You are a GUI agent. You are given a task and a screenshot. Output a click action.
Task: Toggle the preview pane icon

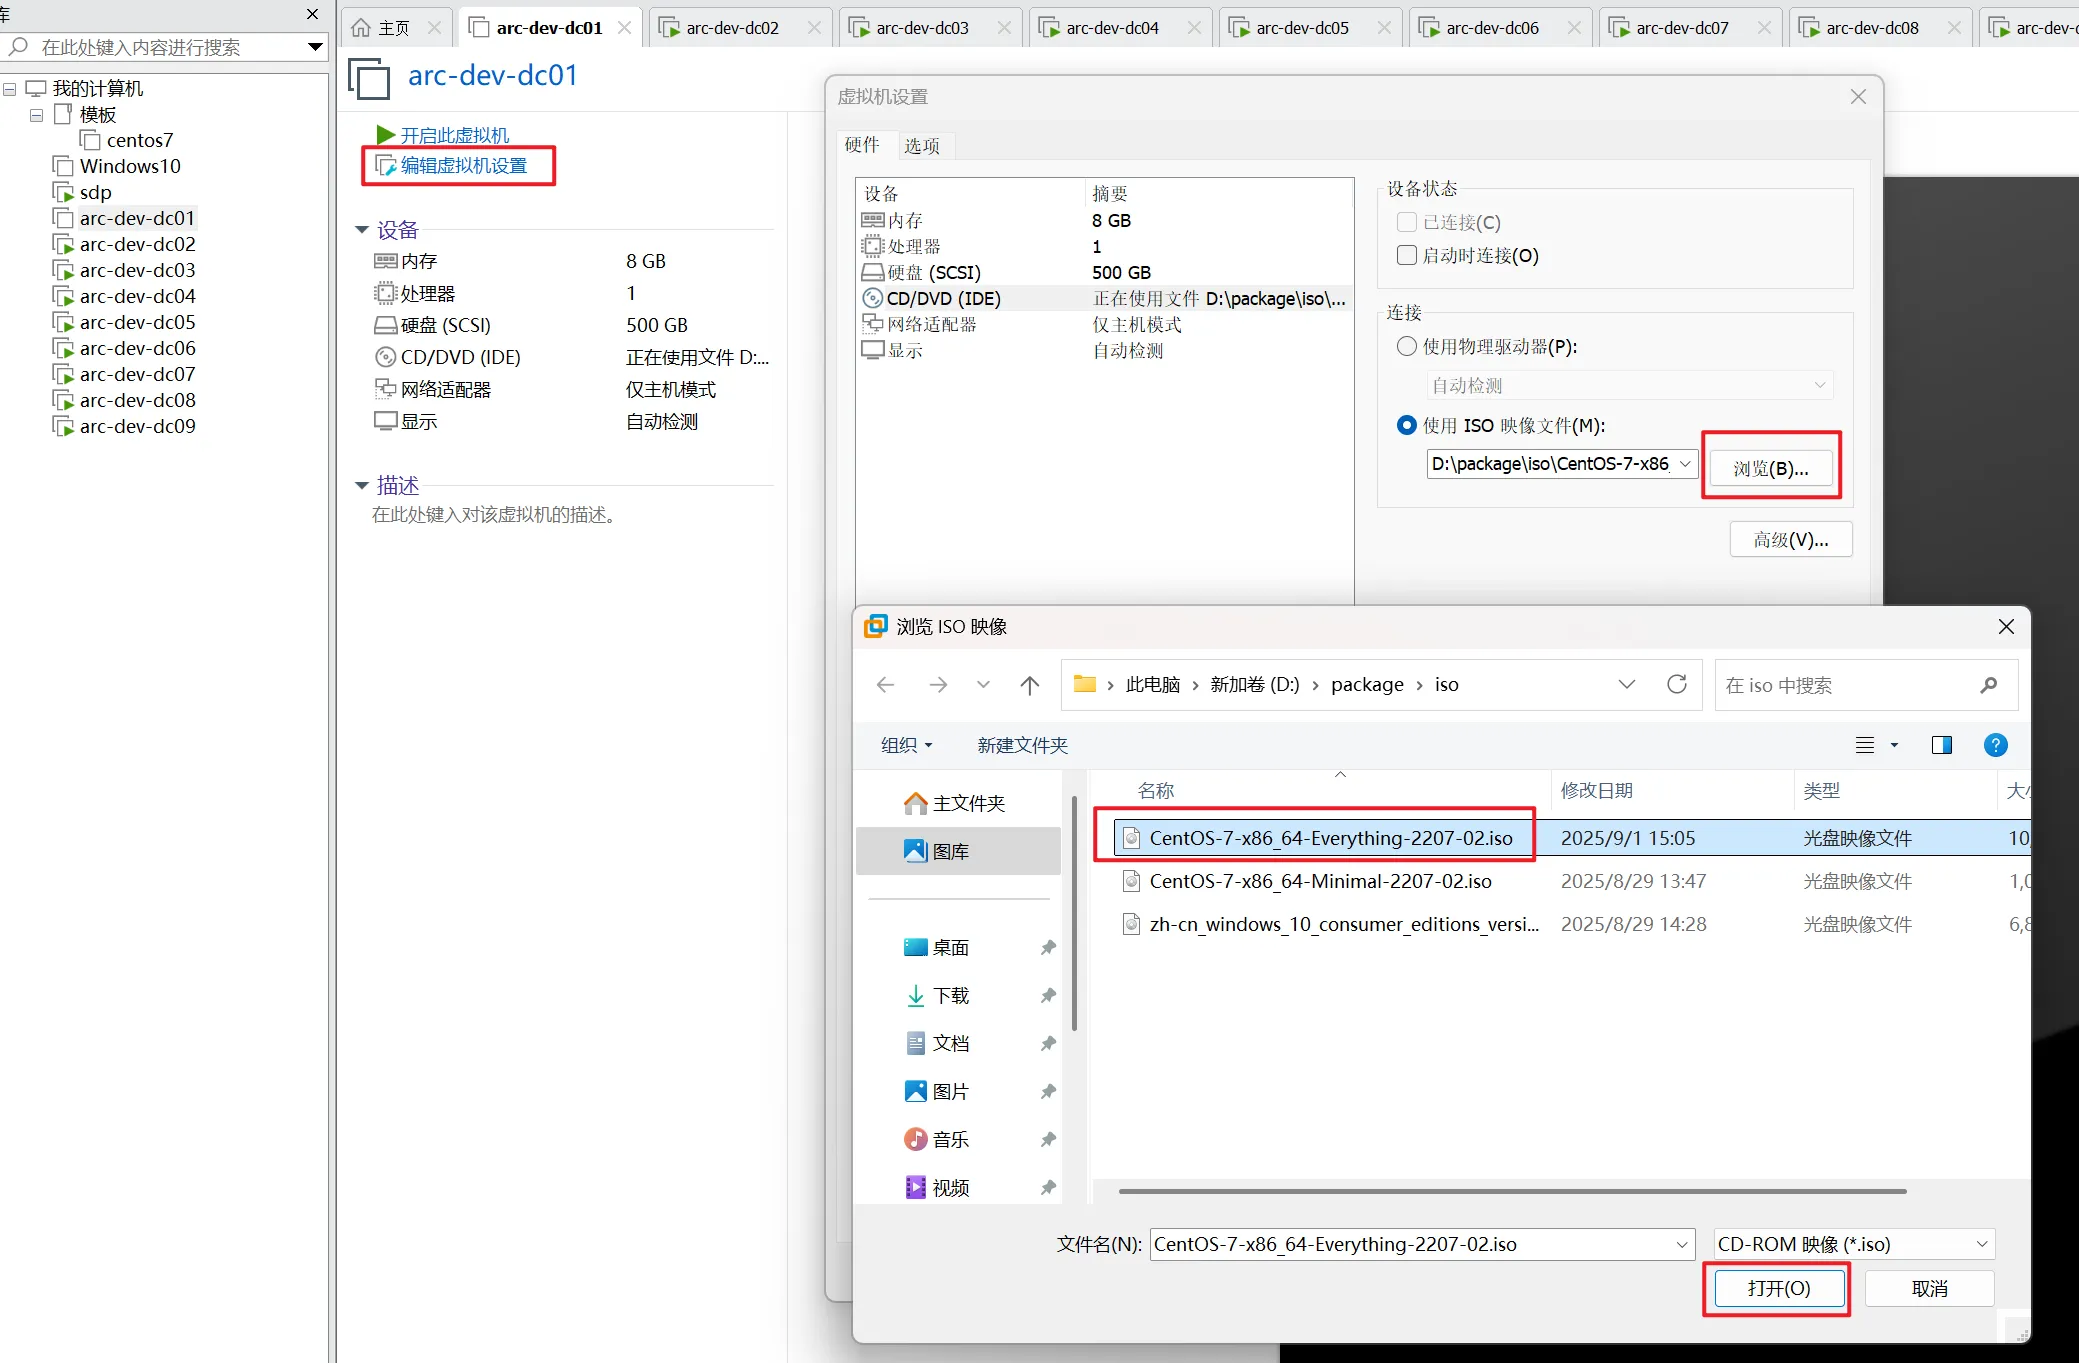1941,745
